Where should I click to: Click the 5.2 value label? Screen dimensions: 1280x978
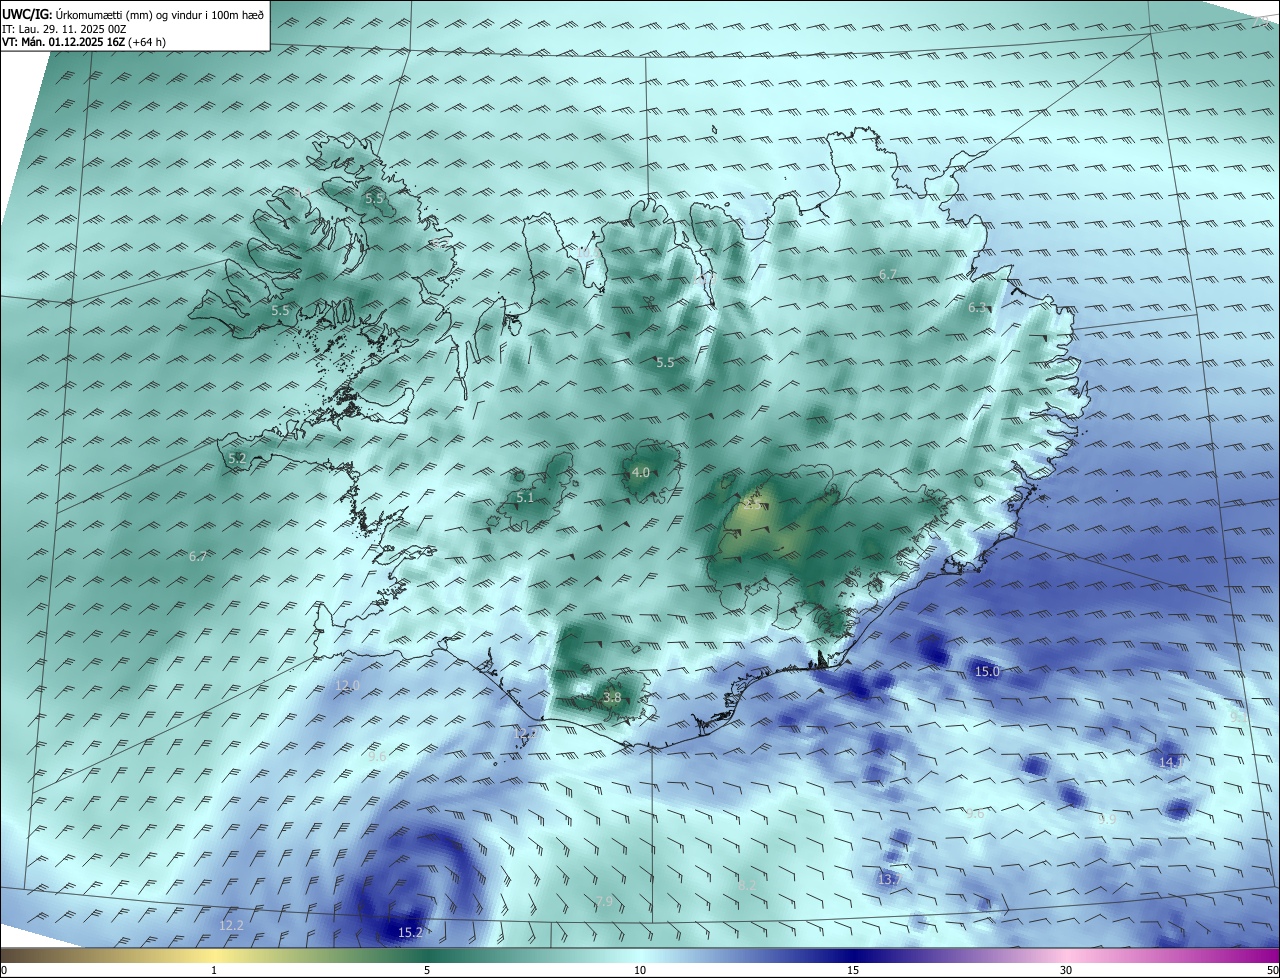237,459
